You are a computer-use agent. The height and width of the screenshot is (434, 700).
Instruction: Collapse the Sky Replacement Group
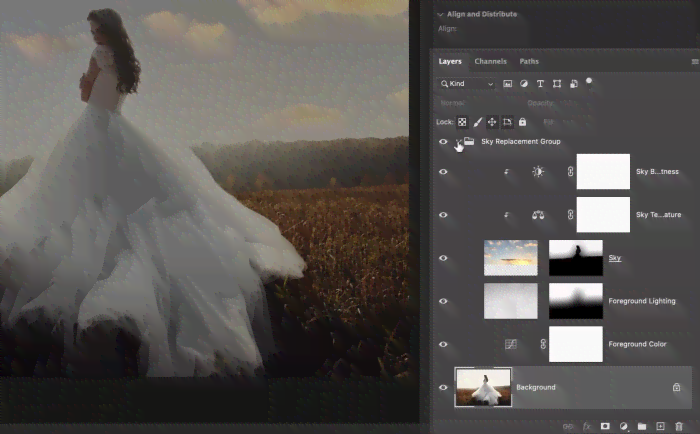458,142
